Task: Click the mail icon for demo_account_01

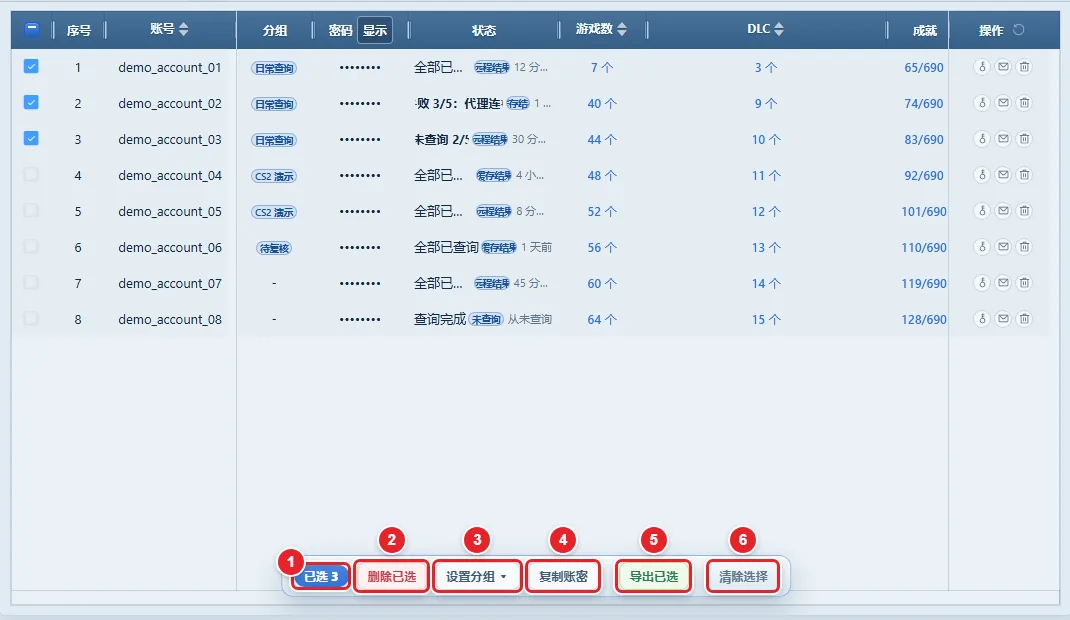Action: [x=1003, y=67]
